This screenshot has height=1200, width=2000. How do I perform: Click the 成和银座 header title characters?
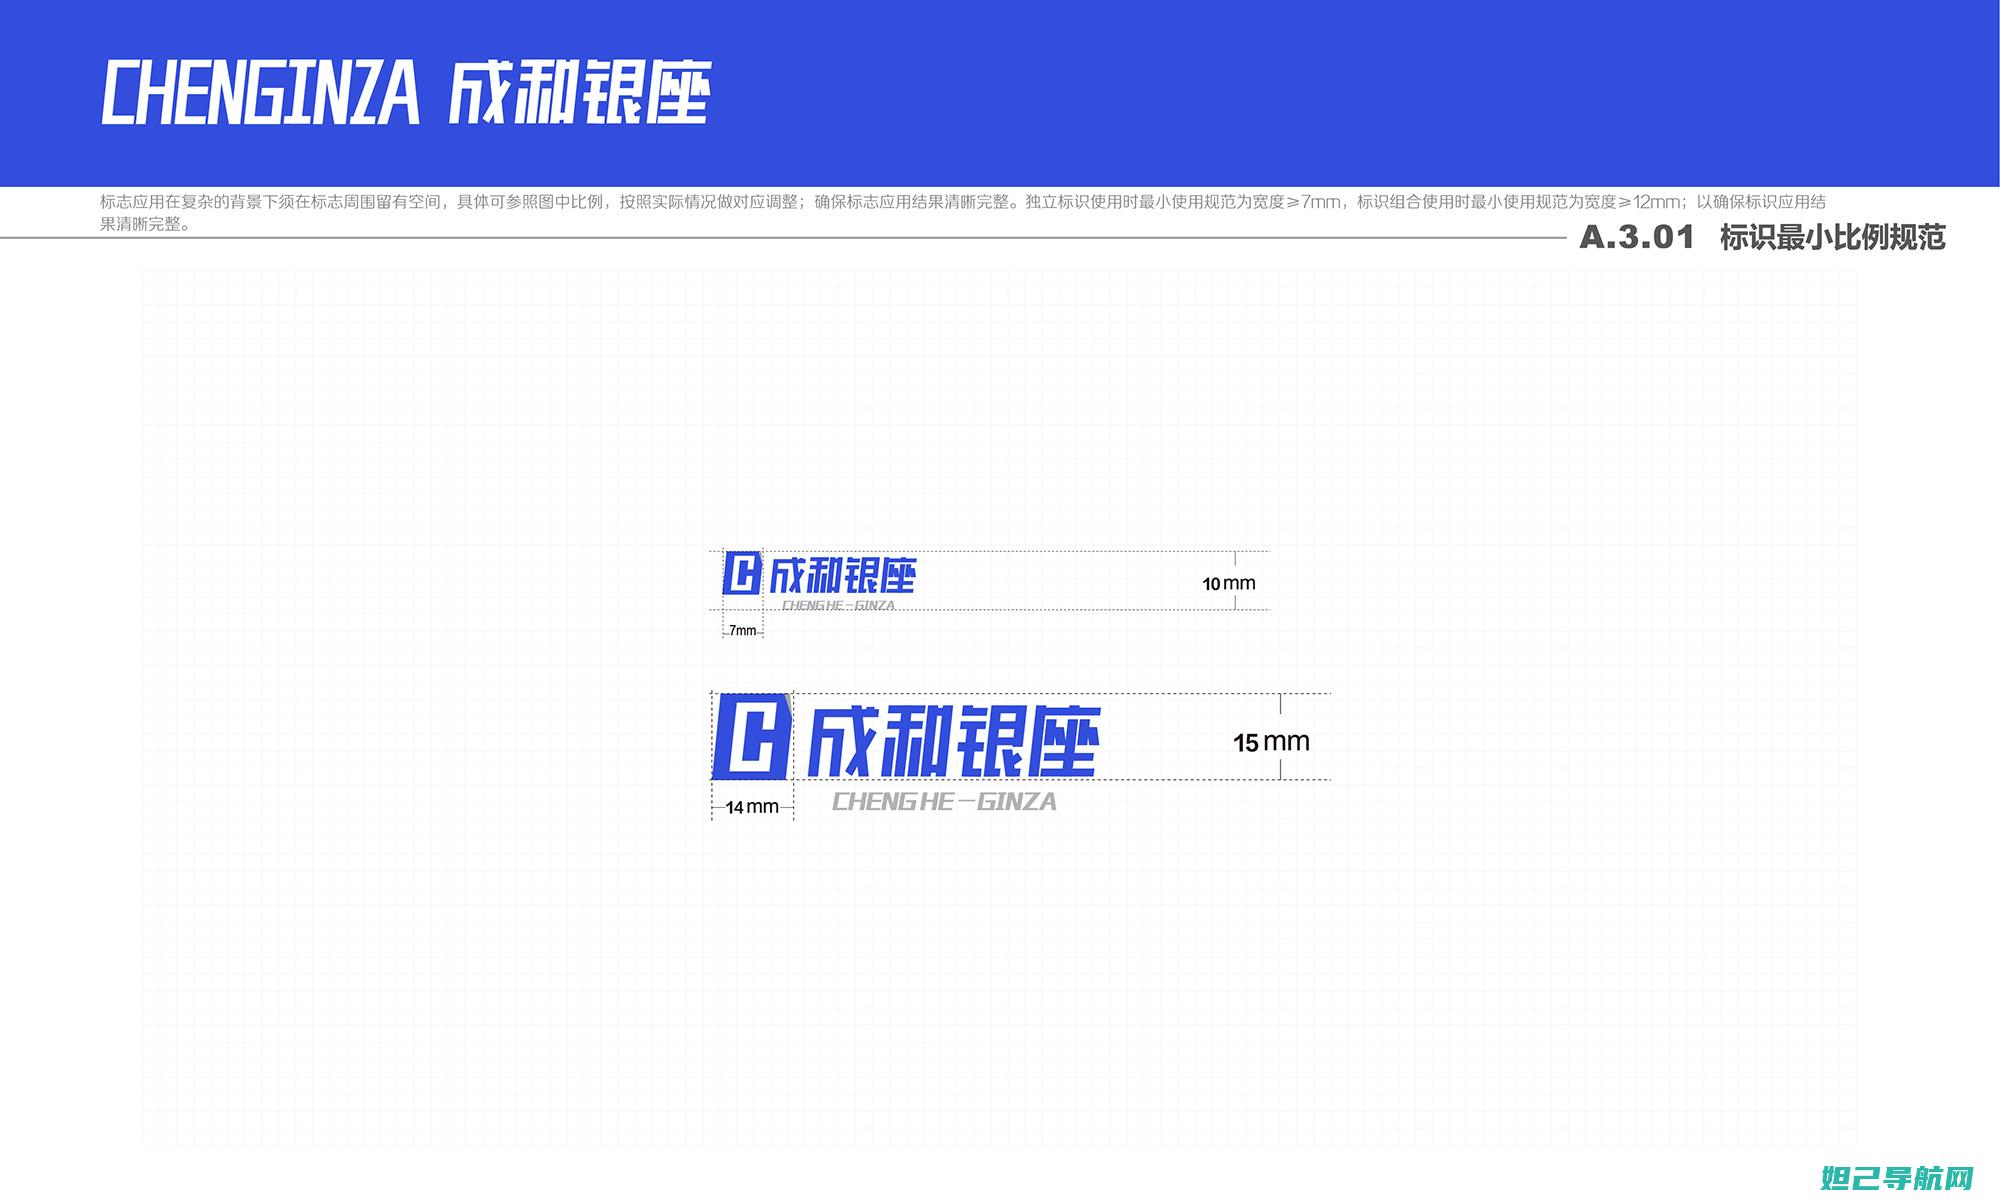(579, 93)
